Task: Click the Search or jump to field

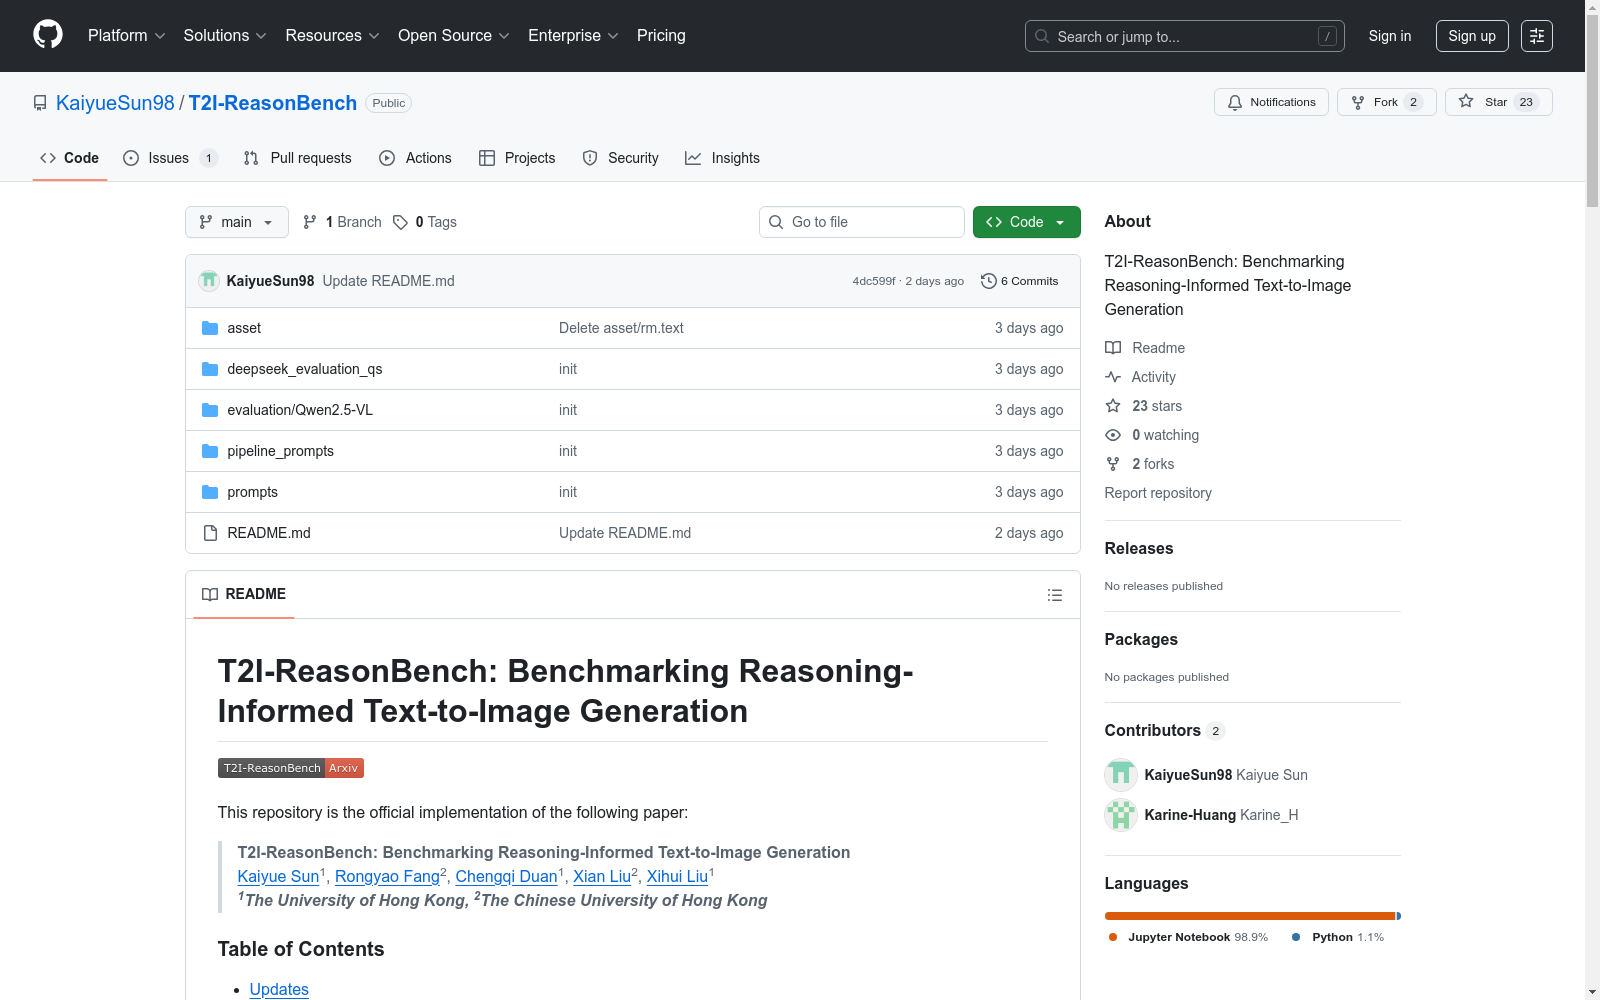Action: [x=1185, y=36]
